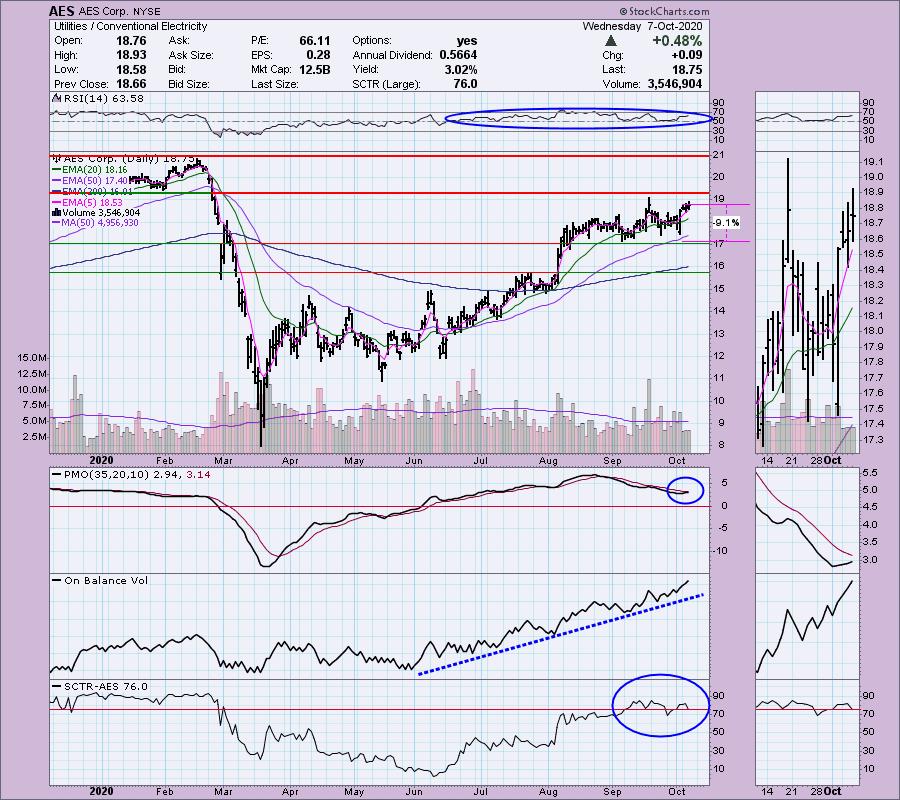
Task: Click the Utilities / Conventional Electricity sector text
Action: 130,26
